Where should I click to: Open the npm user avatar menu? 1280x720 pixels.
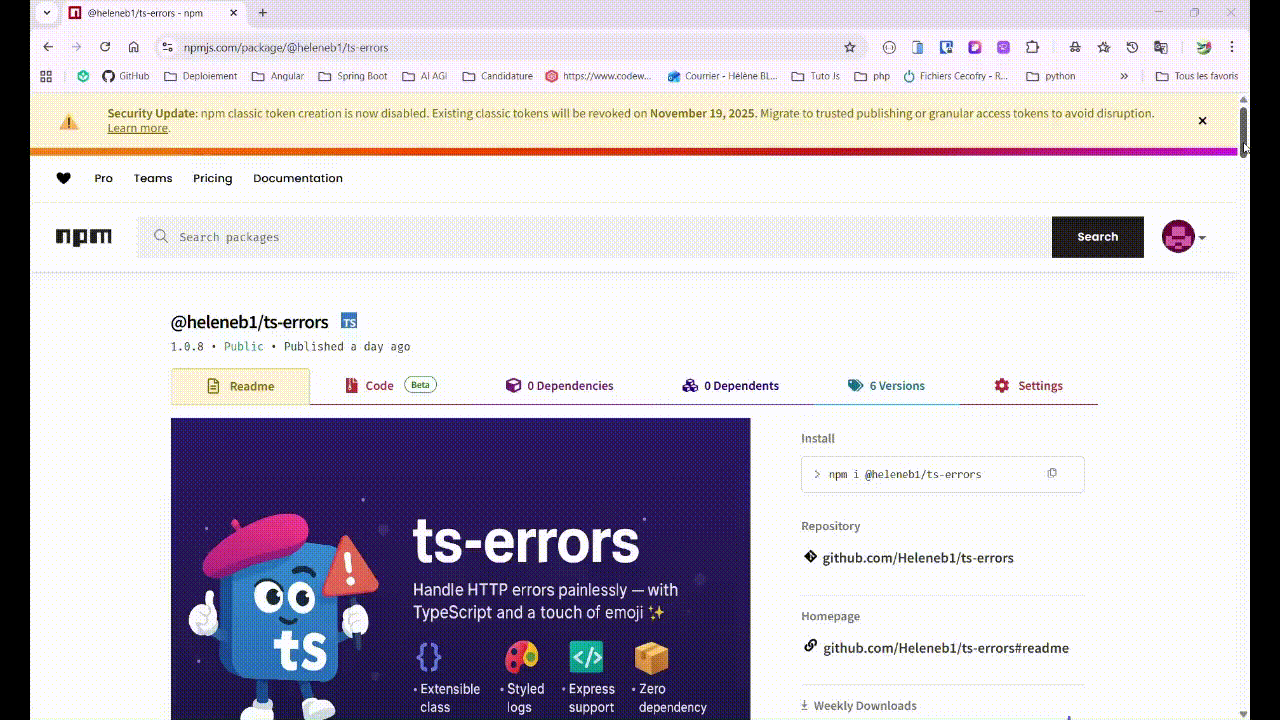coord(1183,237)
